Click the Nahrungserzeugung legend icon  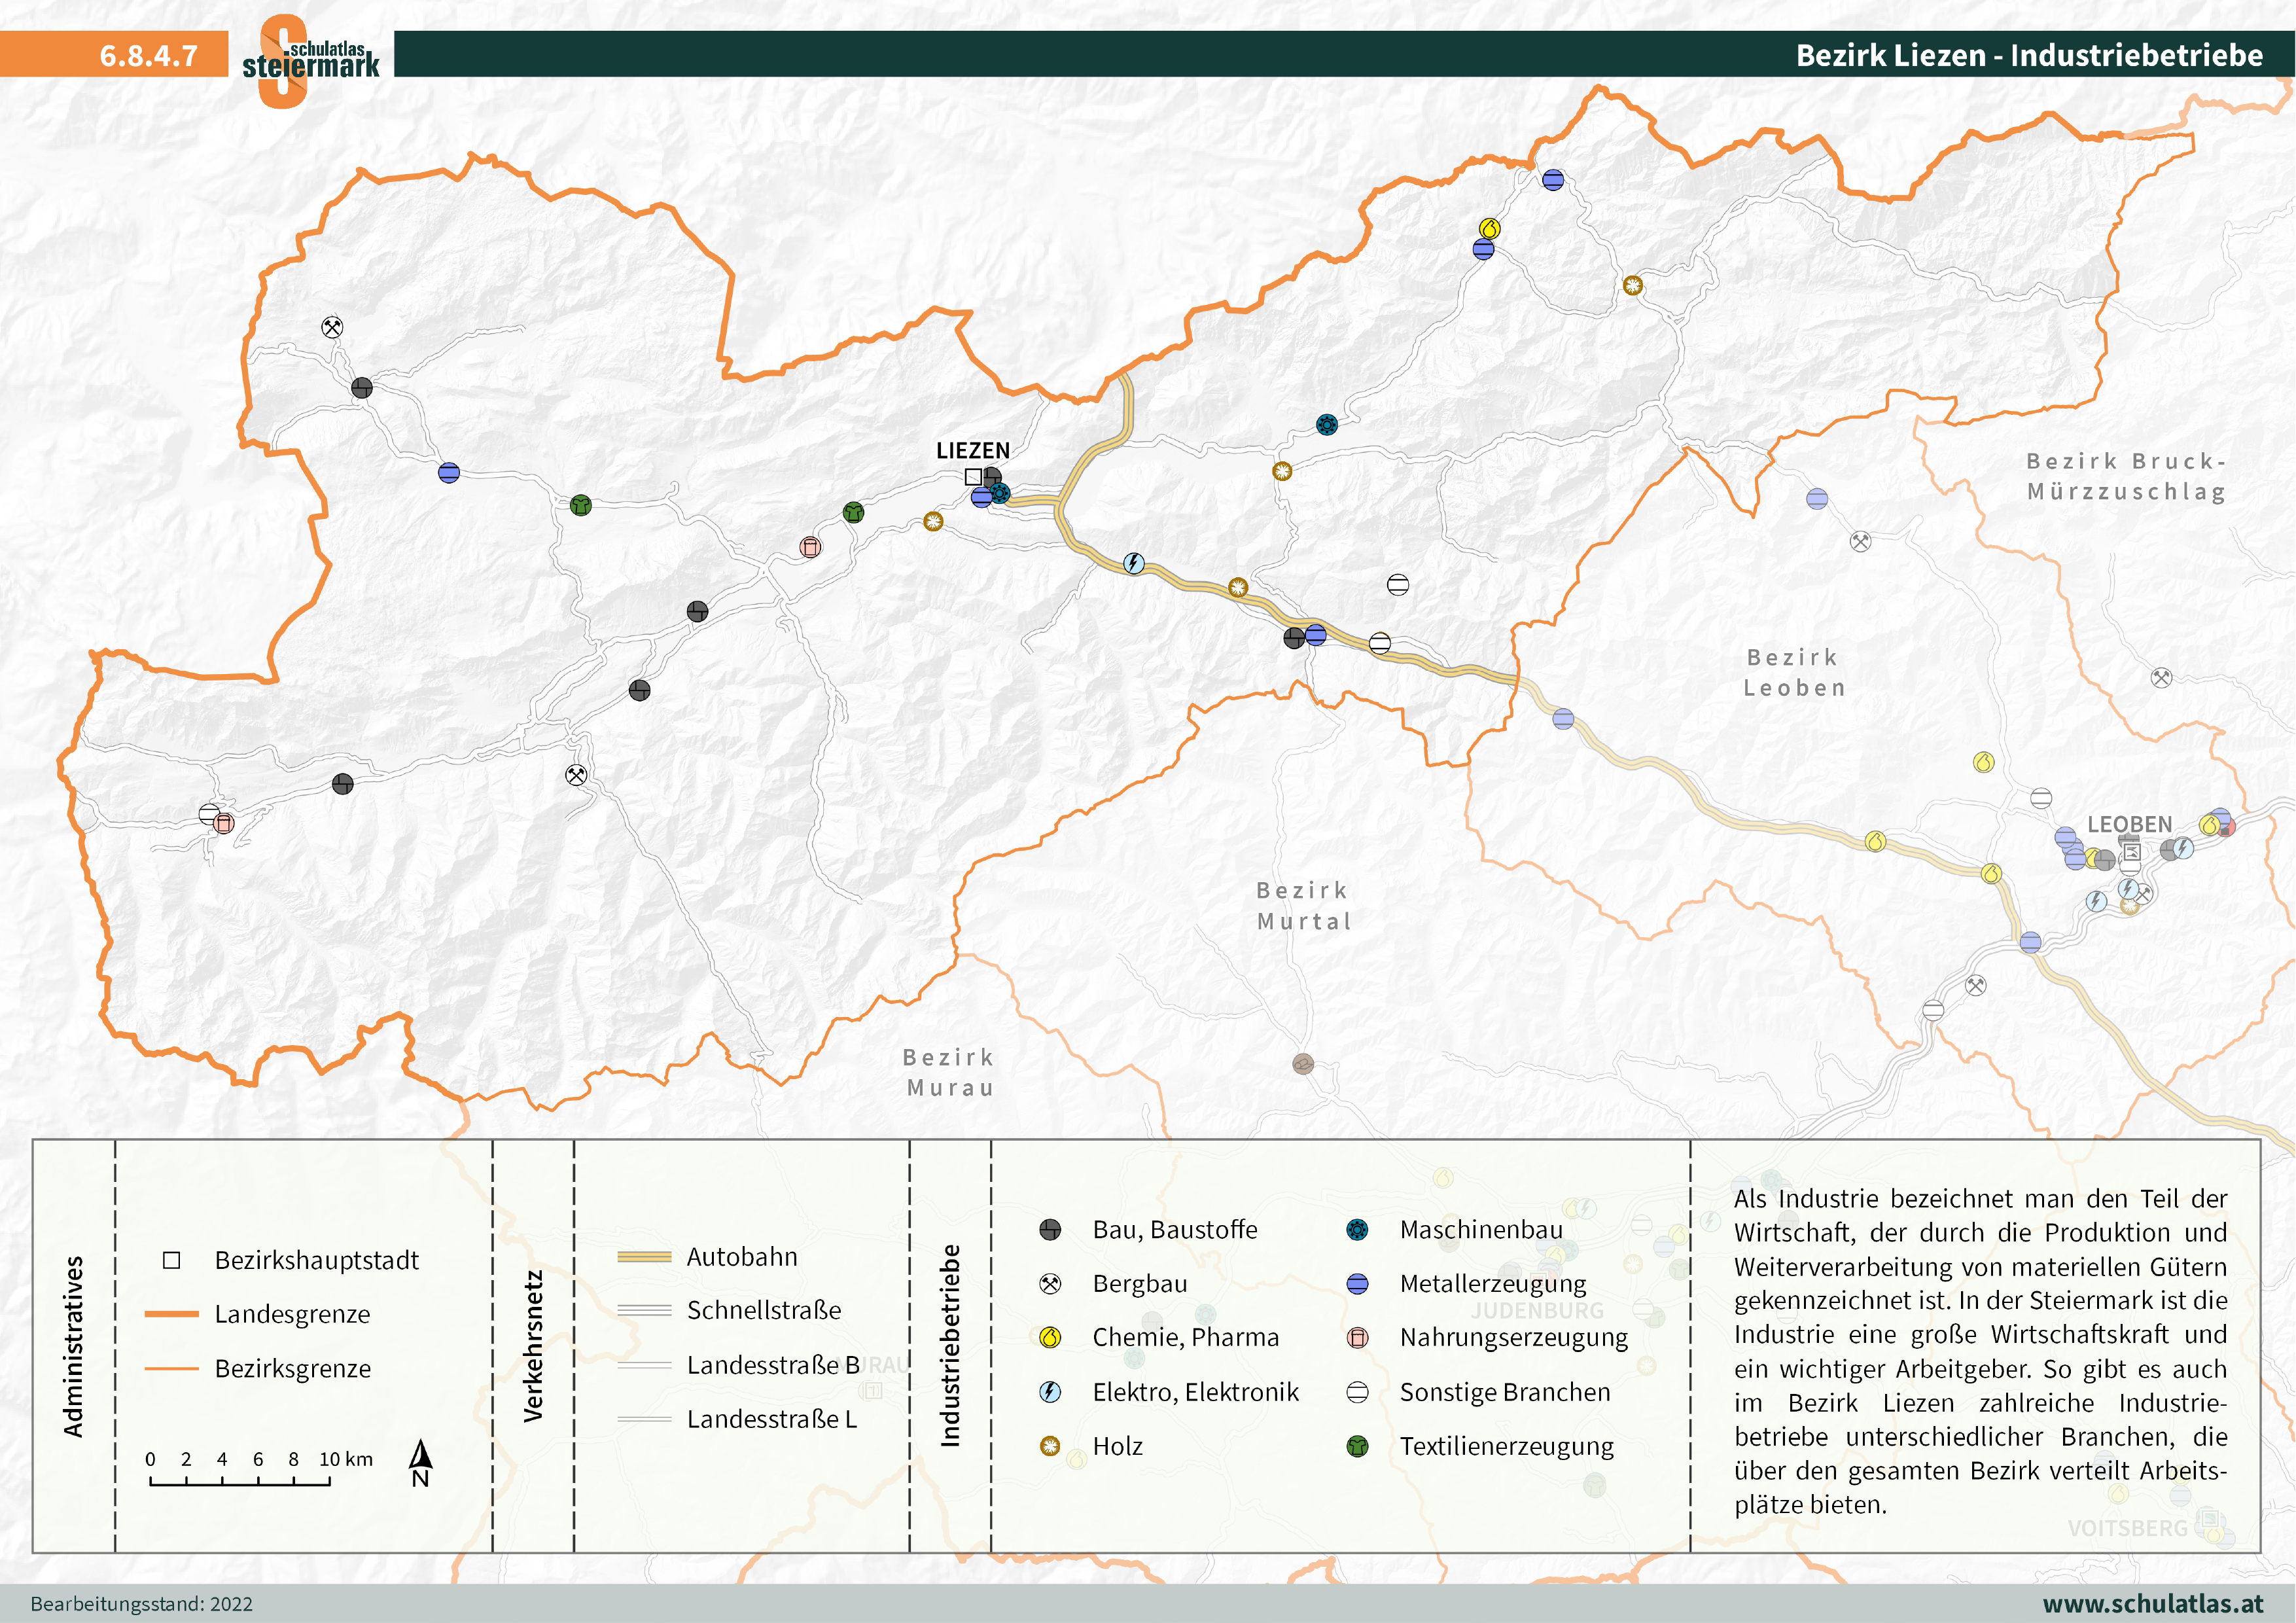click(x=1357, y=1338)
